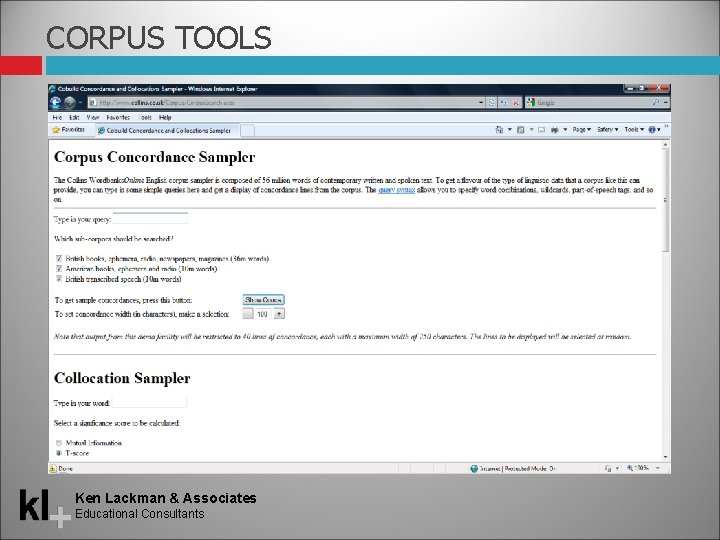Open the File menu

[57, 118]
